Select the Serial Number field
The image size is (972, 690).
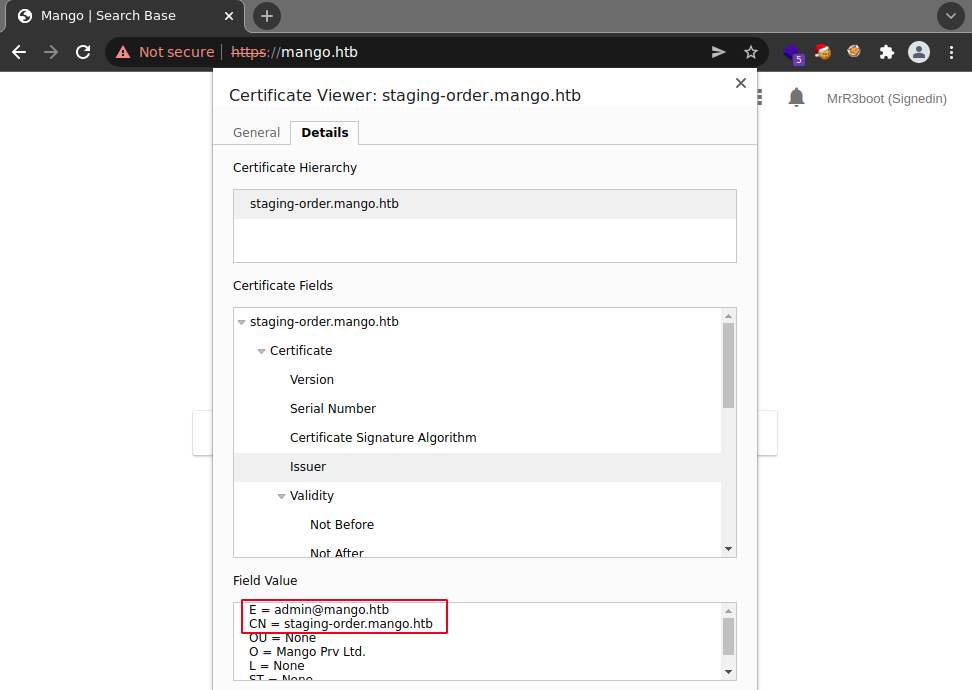(332, 409)
